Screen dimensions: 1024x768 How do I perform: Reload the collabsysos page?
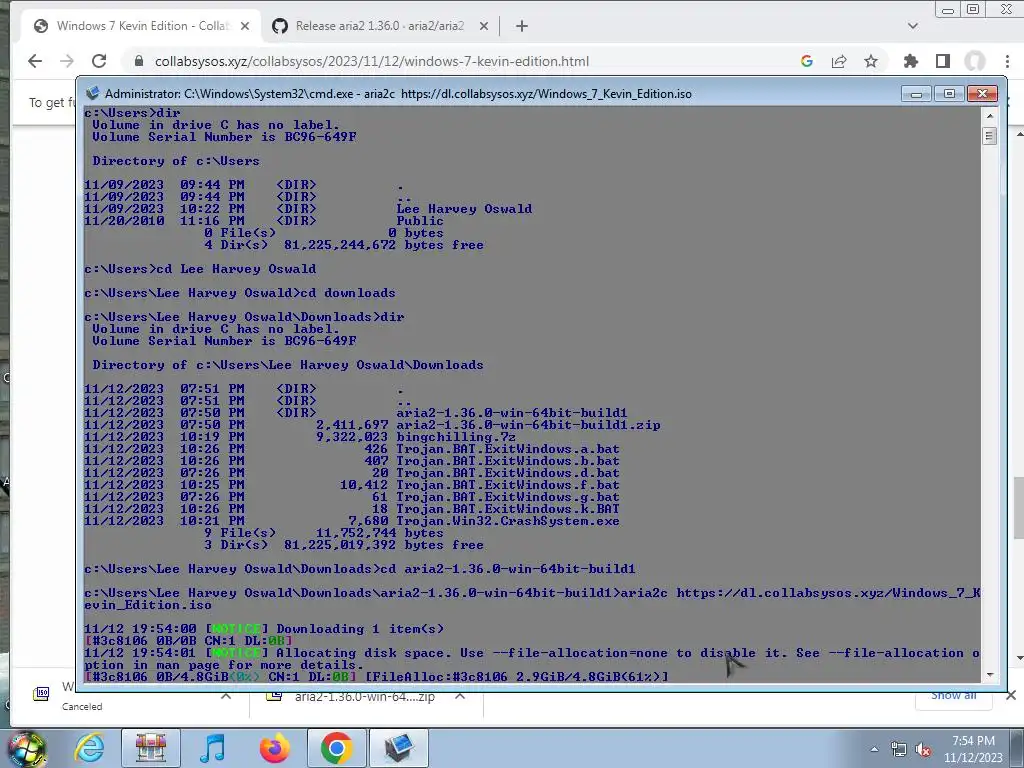click(x=99, y=61)
